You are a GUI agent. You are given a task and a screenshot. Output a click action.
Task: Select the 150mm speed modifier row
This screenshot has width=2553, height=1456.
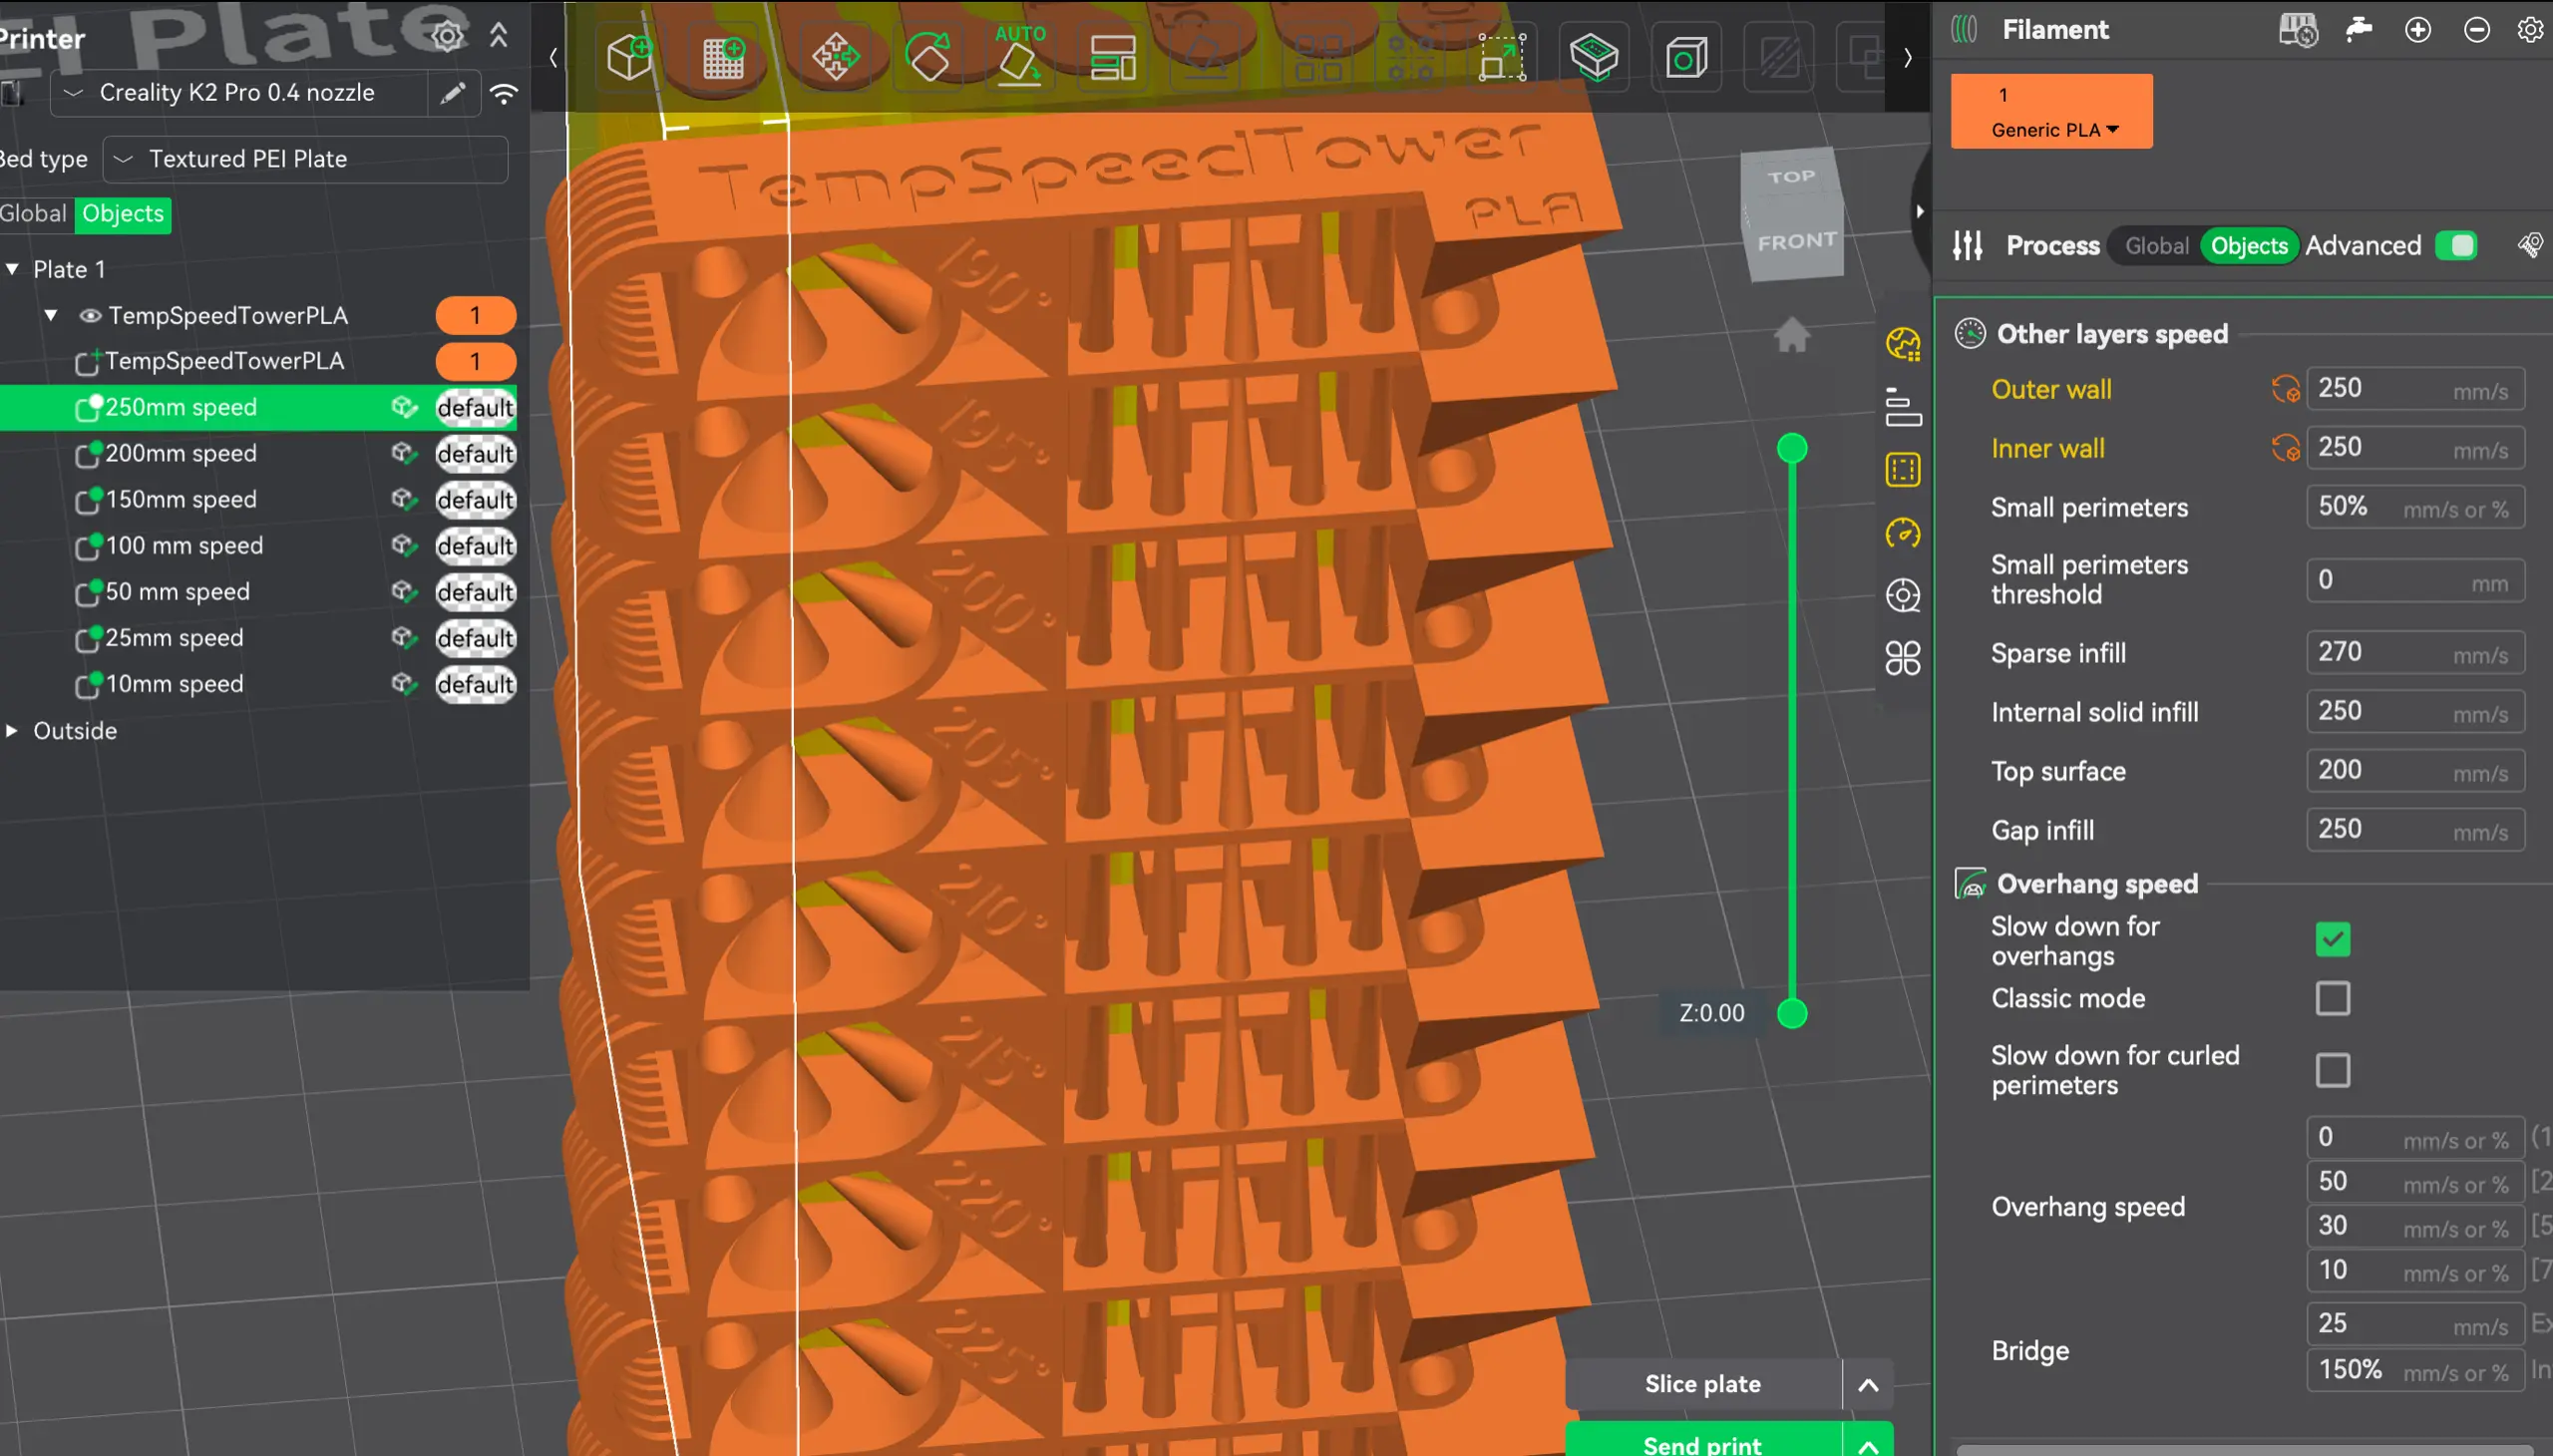[258, 499]
